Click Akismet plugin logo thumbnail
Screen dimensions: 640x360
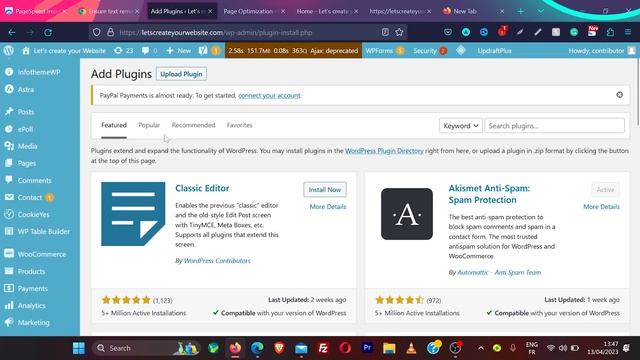click(407, 214)
